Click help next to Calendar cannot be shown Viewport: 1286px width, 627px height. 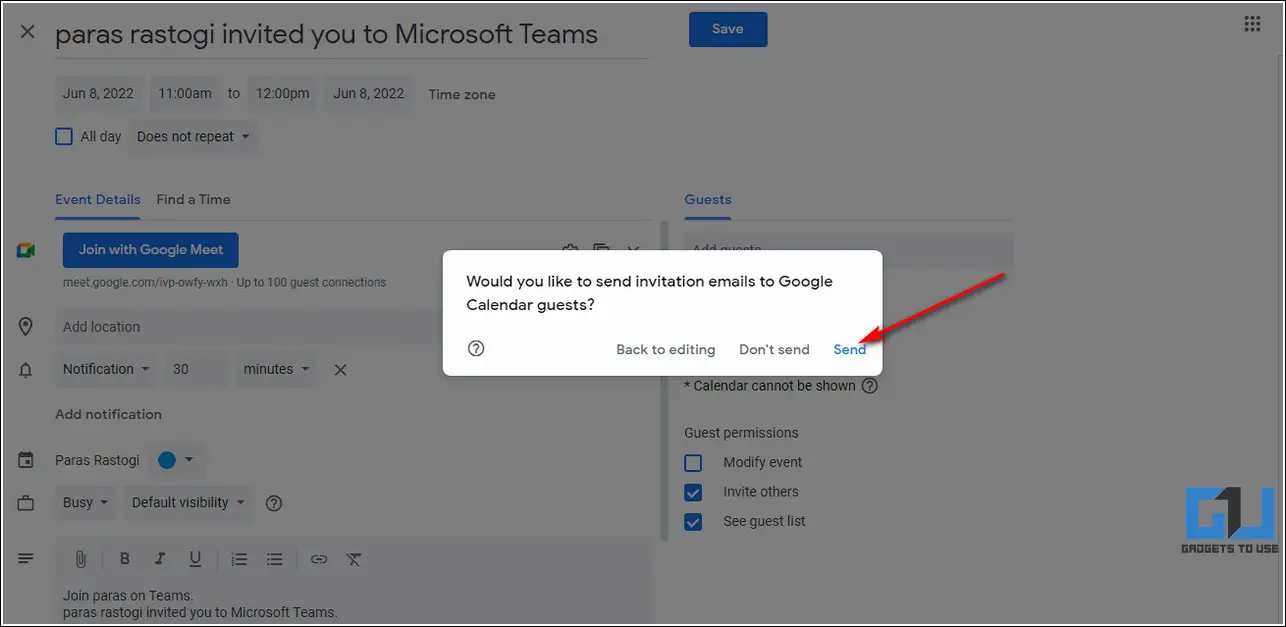[870, 386]
